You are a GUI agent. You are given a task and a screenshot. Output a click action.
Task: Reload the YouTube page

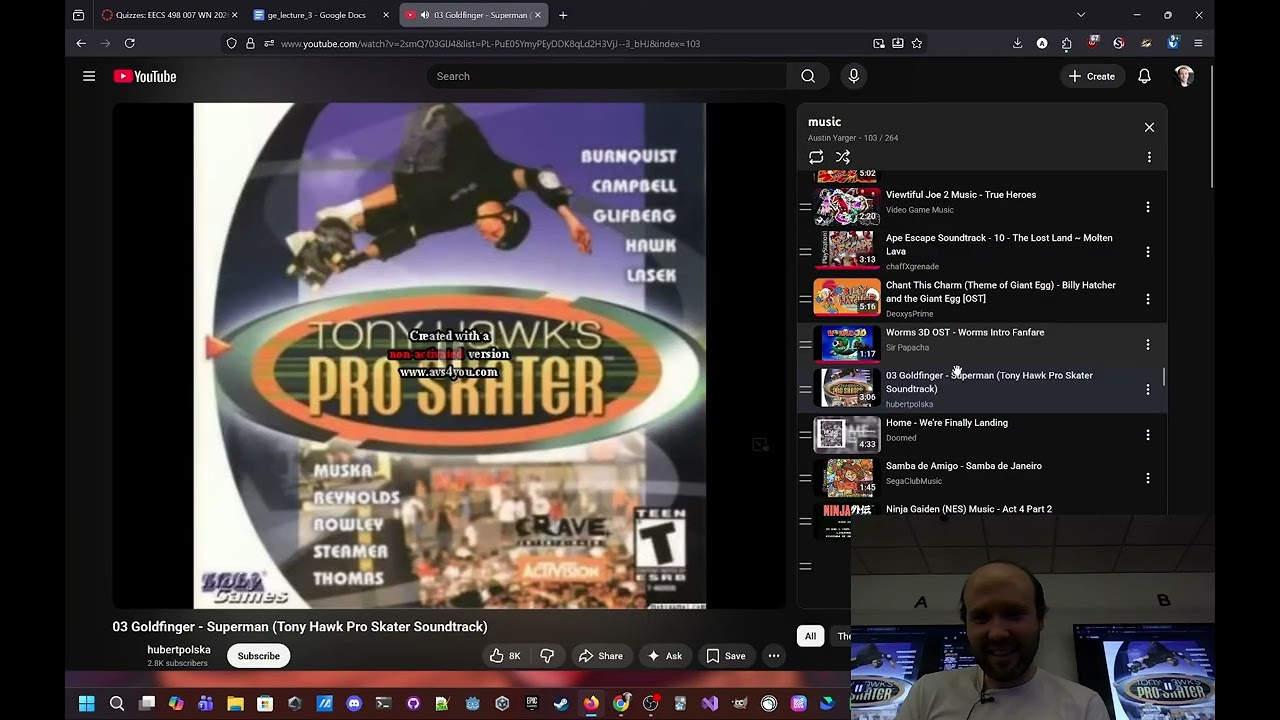130,43
